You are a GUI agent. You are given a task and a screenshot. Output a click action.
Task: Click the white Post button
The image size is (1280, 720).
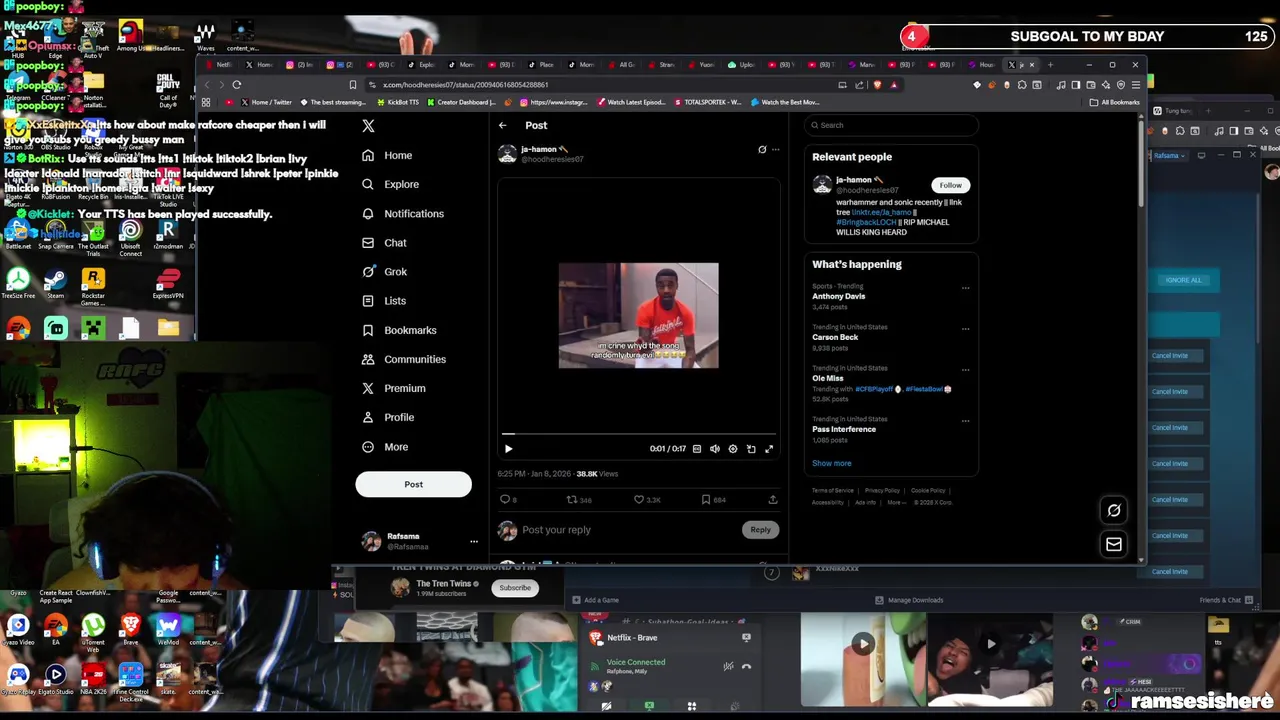[x=413, y=484]
